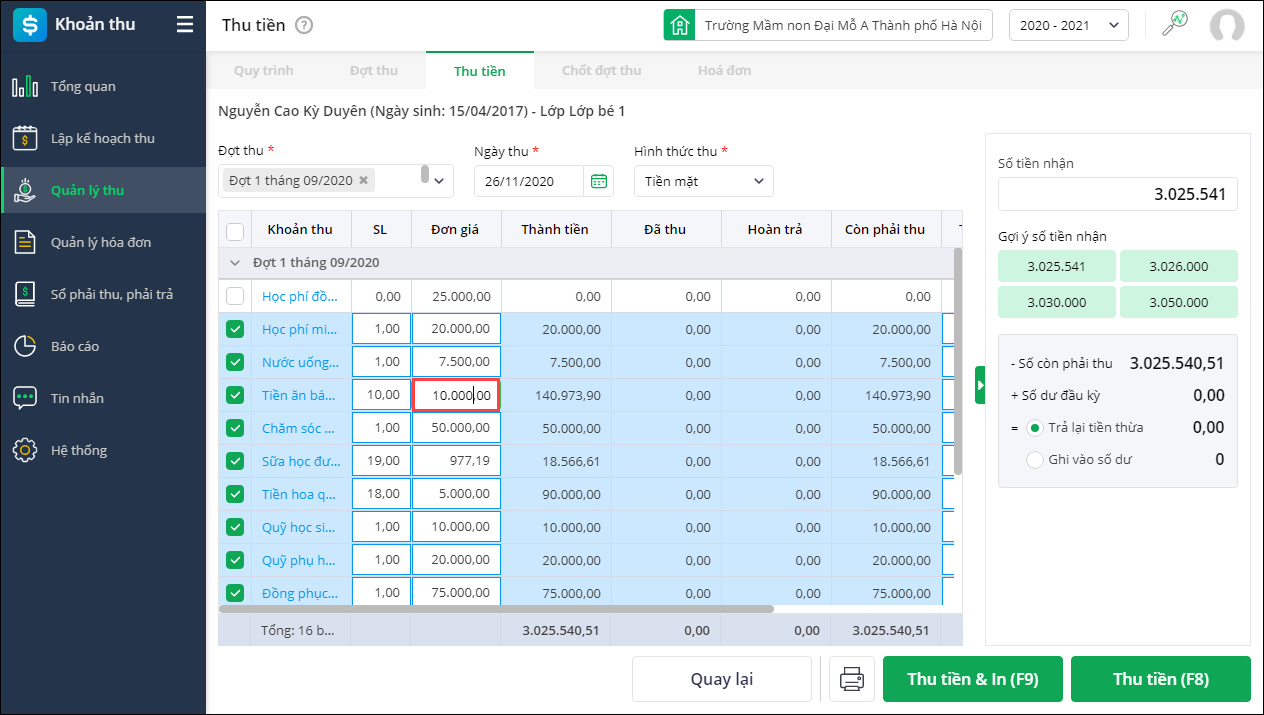The width and height of the screenshot is (1264, 715).
Task: Uncheck the Nước uống... row checkbox
Action: pos(235,362)
